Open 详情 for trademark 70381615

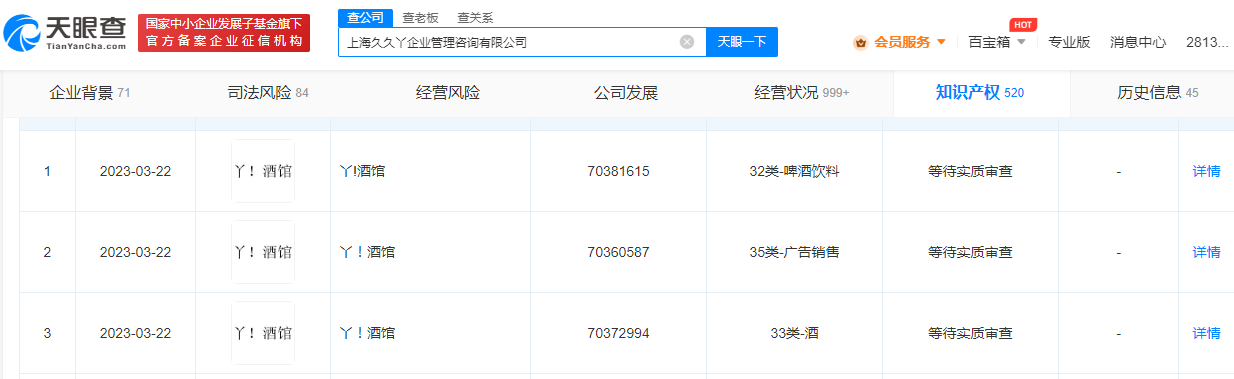click(x=1206, y=171)
